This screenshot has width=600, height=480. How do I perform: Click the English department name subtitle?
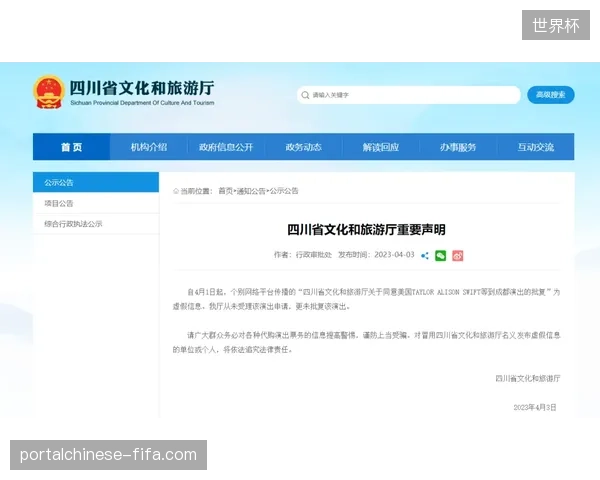click(x=142, y=103)
